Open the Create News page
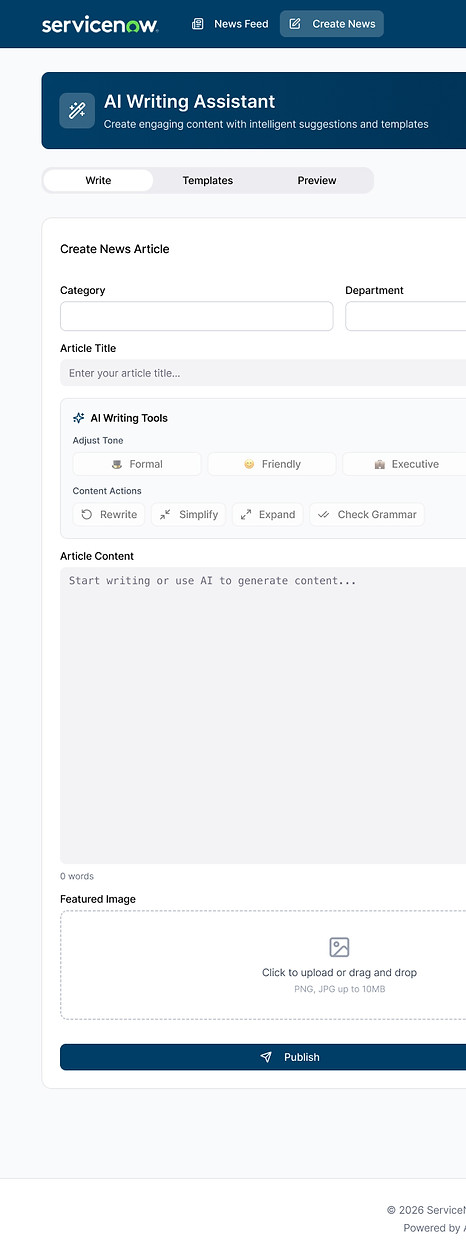 332,24
